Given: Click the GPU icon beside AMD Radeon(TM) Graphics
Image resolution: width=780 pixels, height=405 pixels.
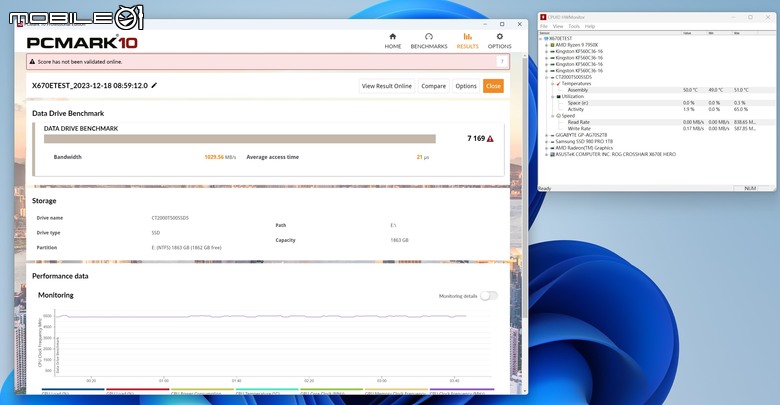Looking at the screenshot, I should click(552, 148).
